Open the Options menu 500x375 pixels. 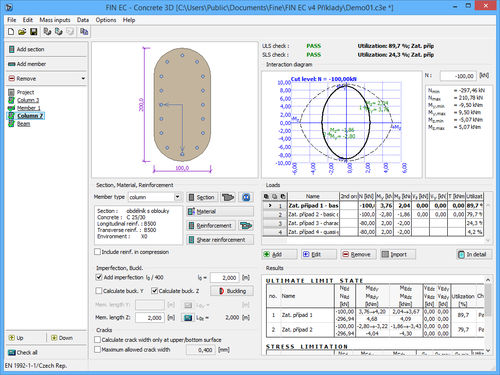tap(106, 20)
